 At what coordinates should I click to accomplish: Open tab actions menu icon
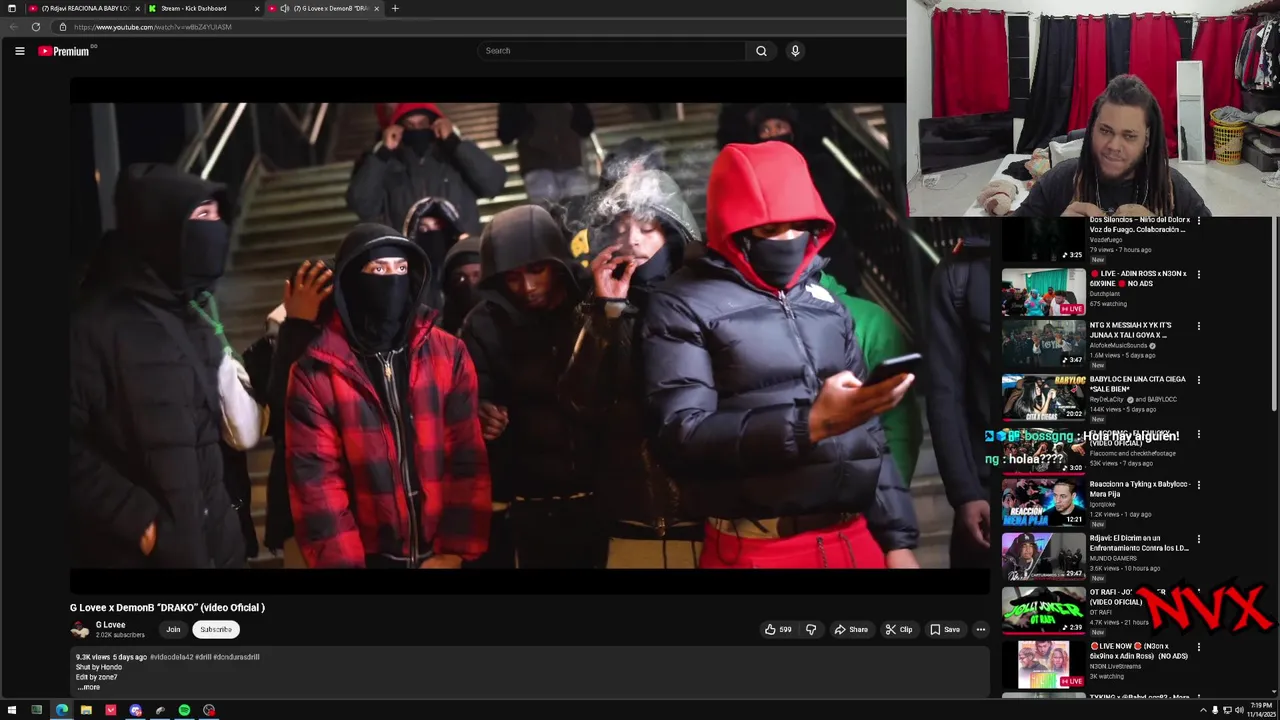click(12, 8)
